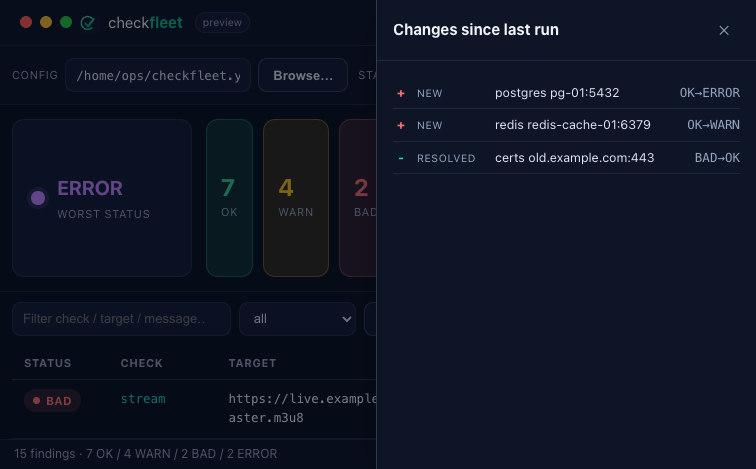Click the OK→WARN transition label
This screenshot has height=469, width=756.
pos(714,125)
